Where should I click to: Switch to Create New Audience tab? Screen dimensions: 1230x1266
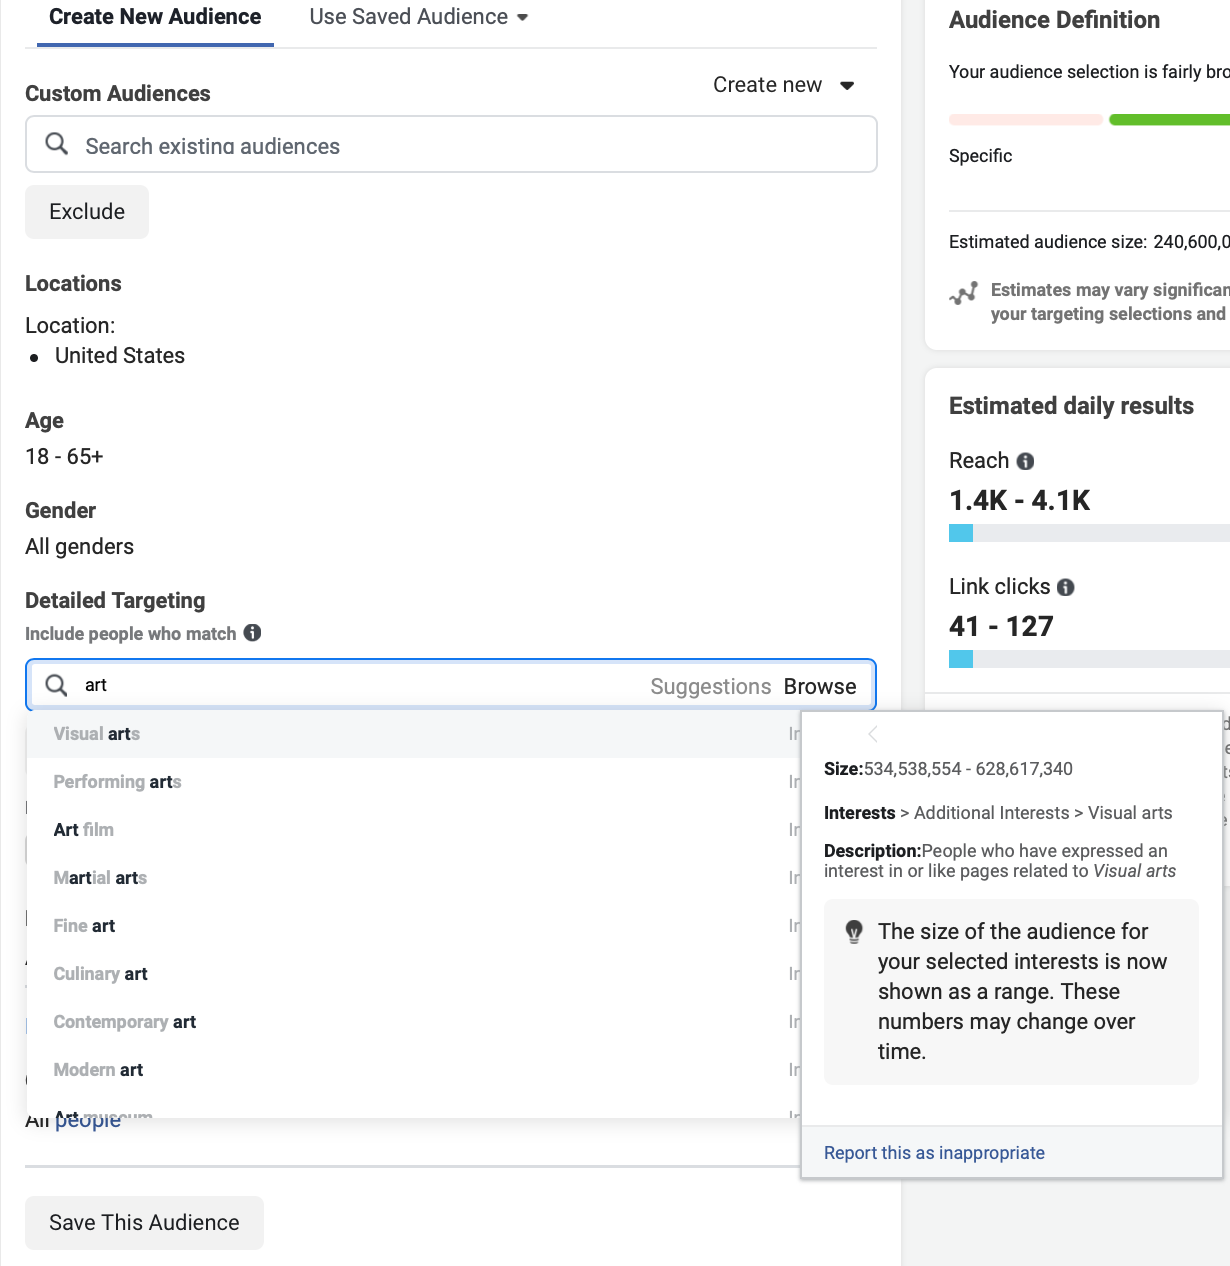[x=155, y=17]
